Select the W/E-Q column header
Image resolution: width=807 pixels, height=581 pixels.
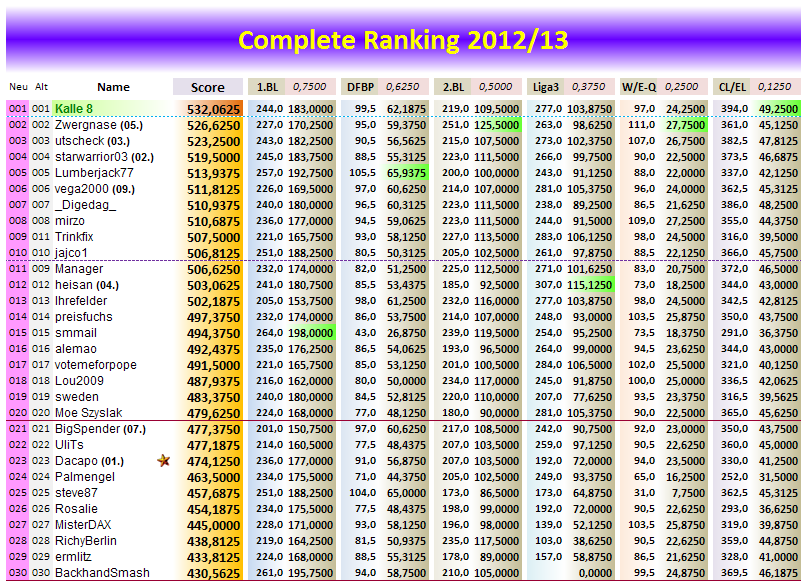point(639,87)
